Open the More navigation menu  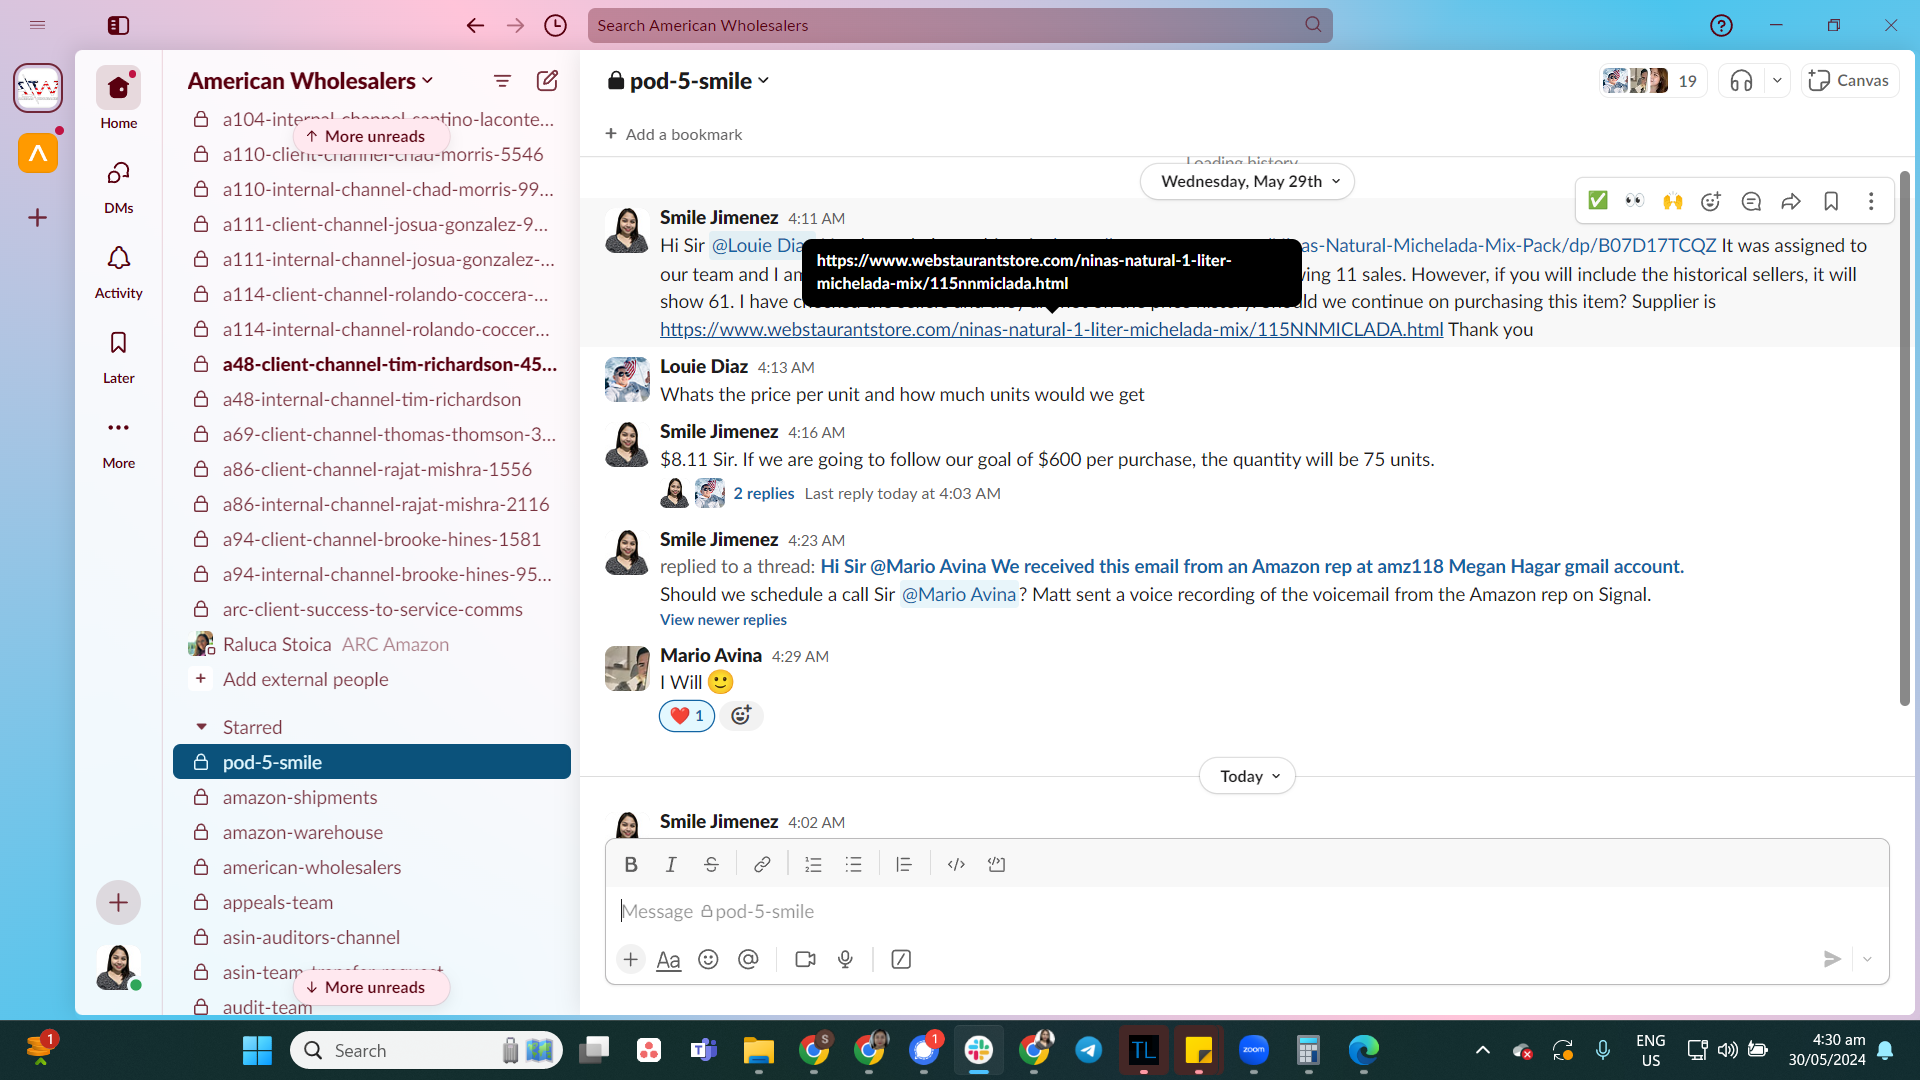click(118, 443)
